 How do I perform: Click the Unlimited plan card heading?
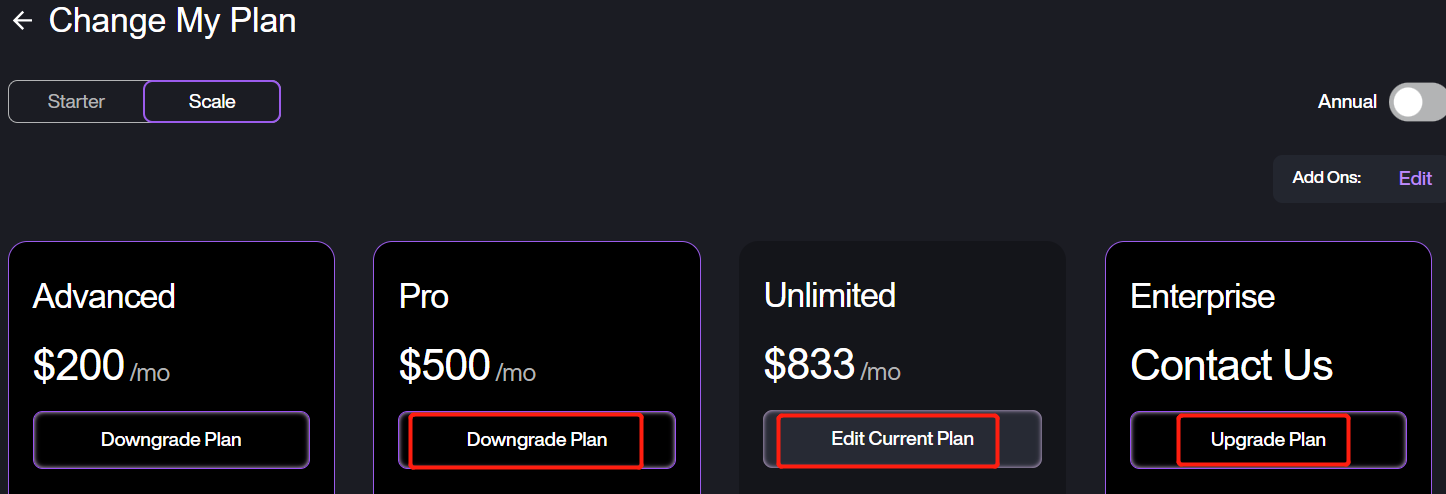point(829,295)
